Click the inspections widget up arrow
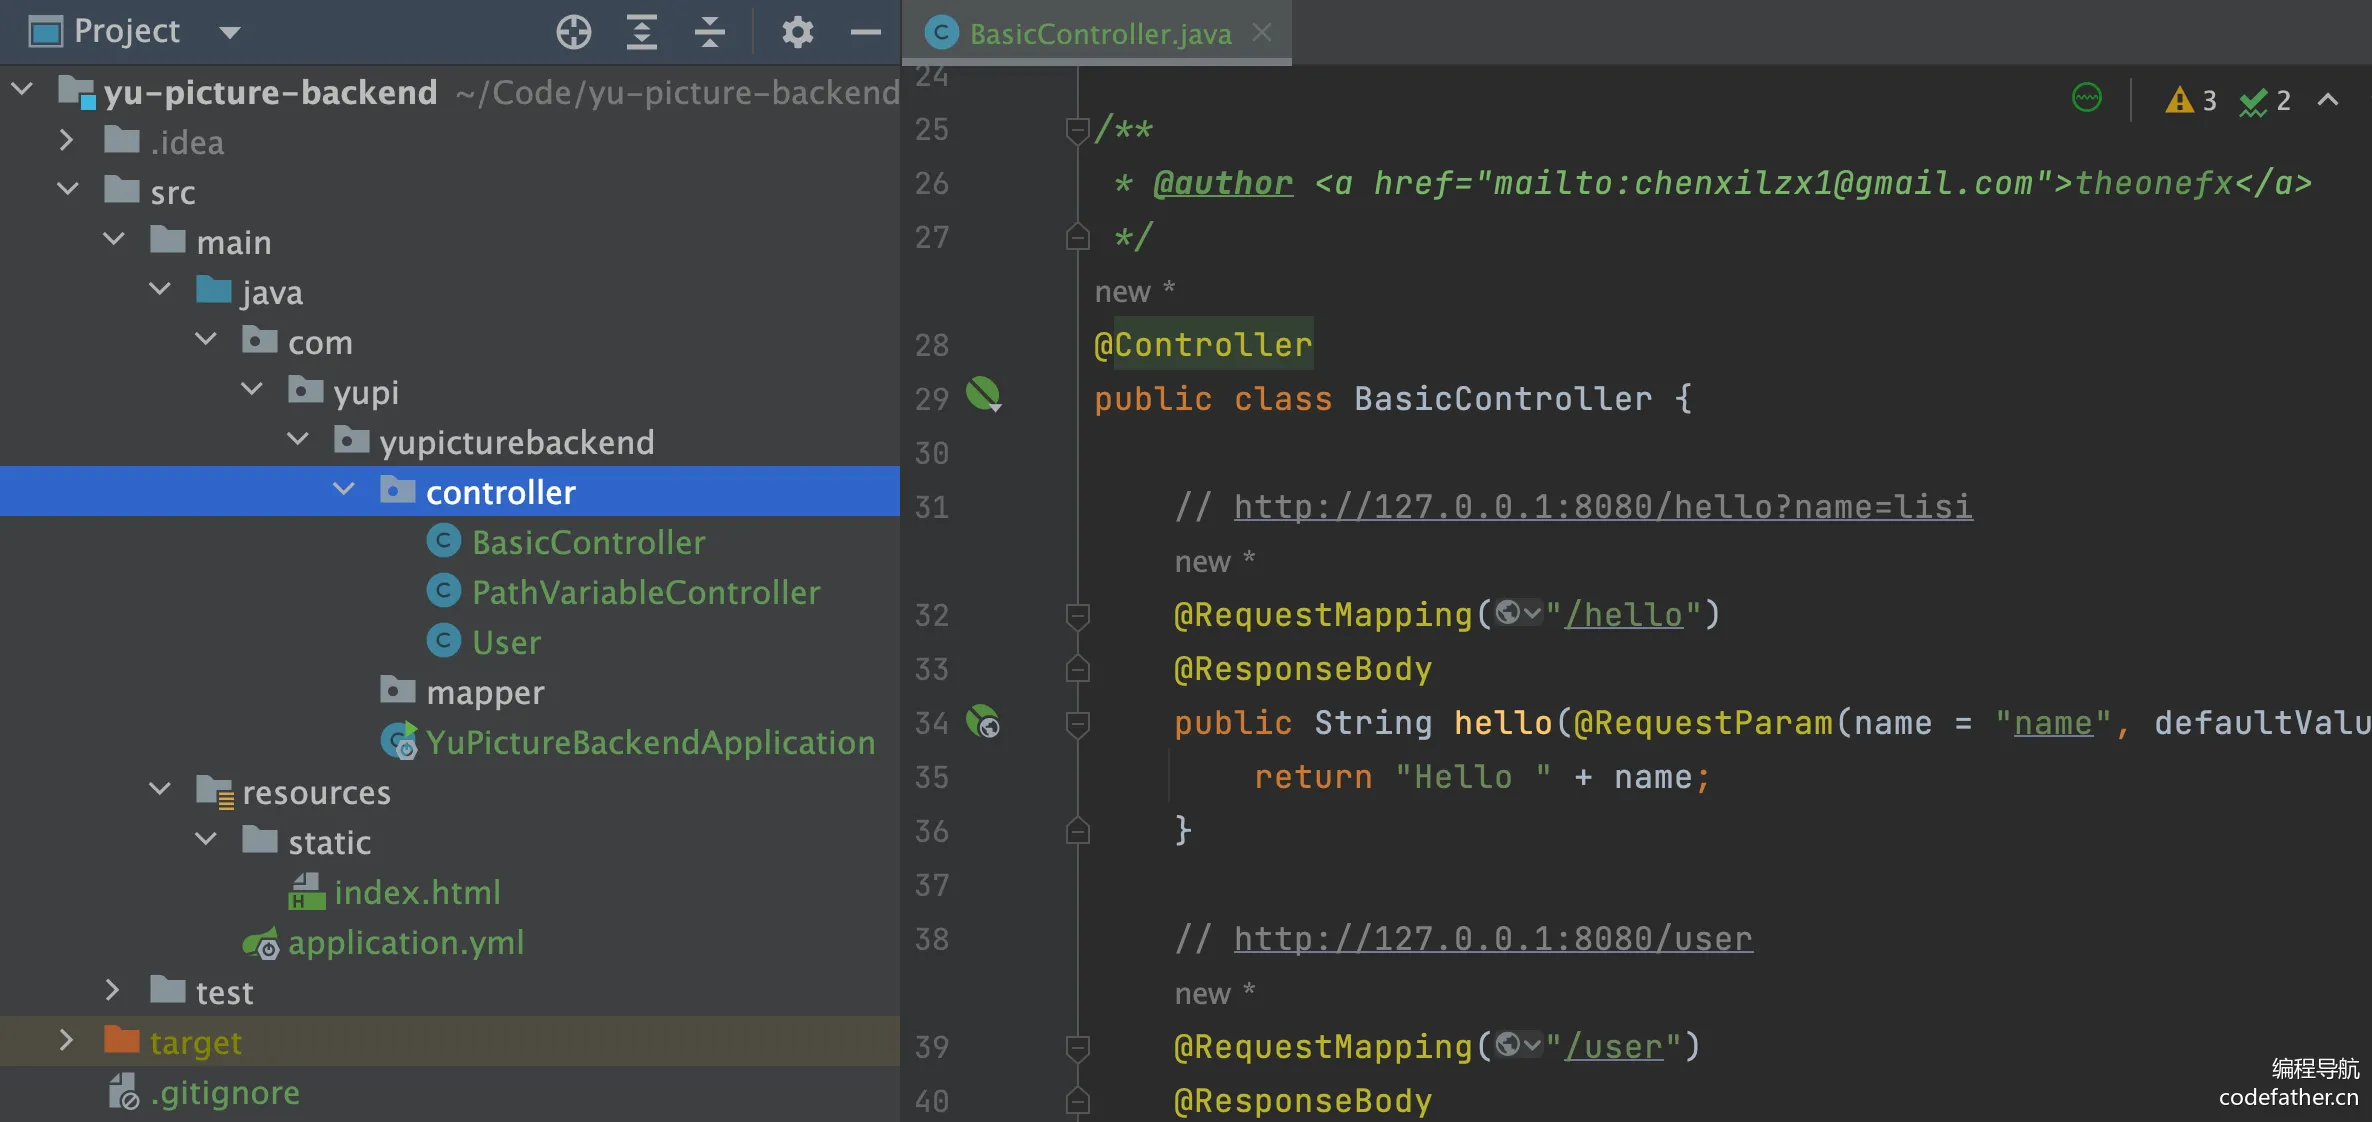Screen dimensions: 2372x1122 point(2328,99)
